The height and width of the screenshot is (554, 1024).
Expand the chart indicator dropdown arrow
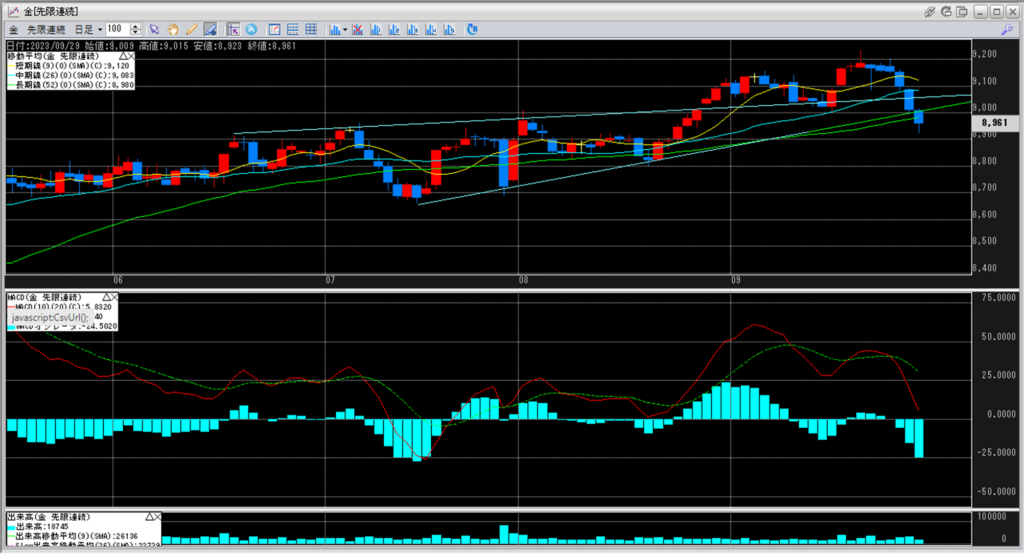coord(345,29)
